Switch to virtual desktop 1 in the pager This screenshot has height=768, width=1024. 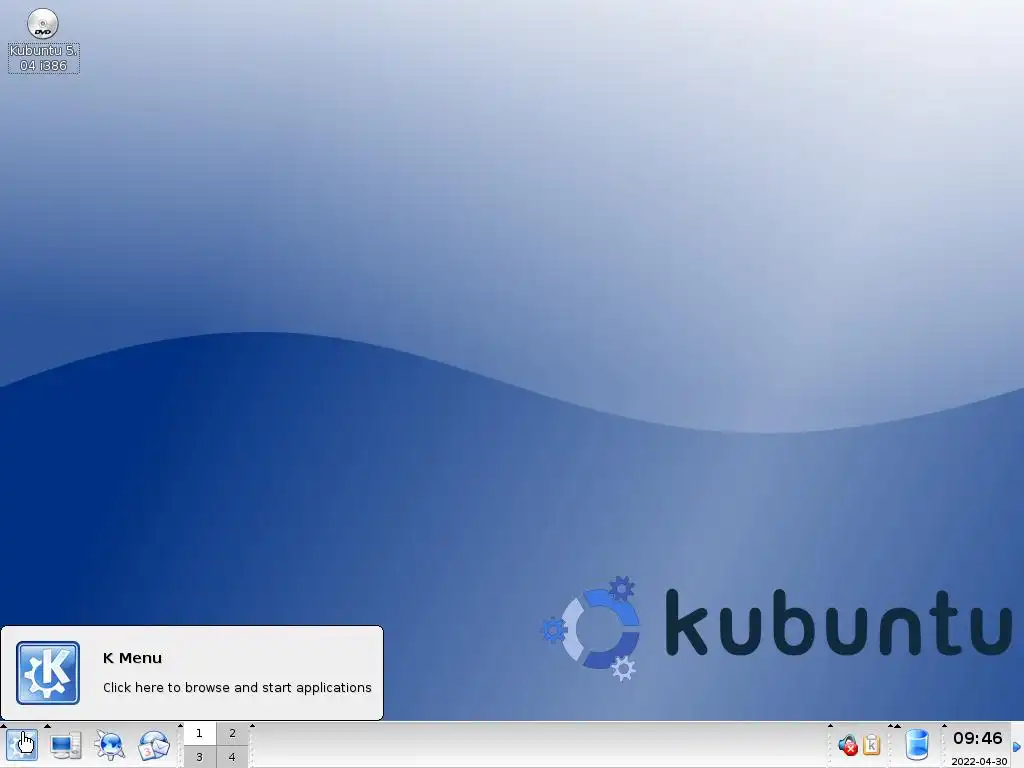point(199,733)
